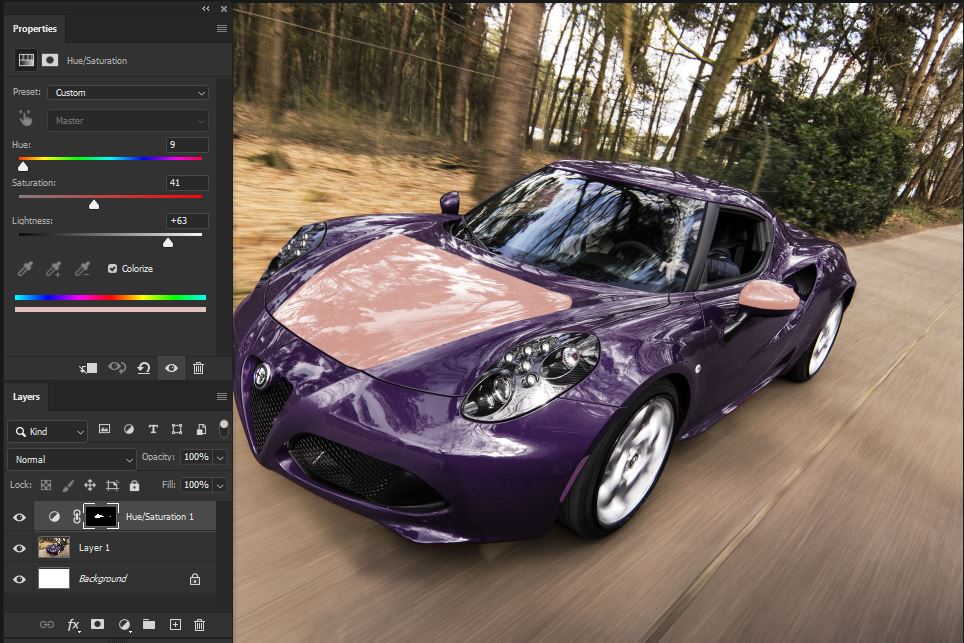The image size is (964, 643).
Task: Filter layers by pixel layers
Action: pyautogui.click(x=105, y=429)
